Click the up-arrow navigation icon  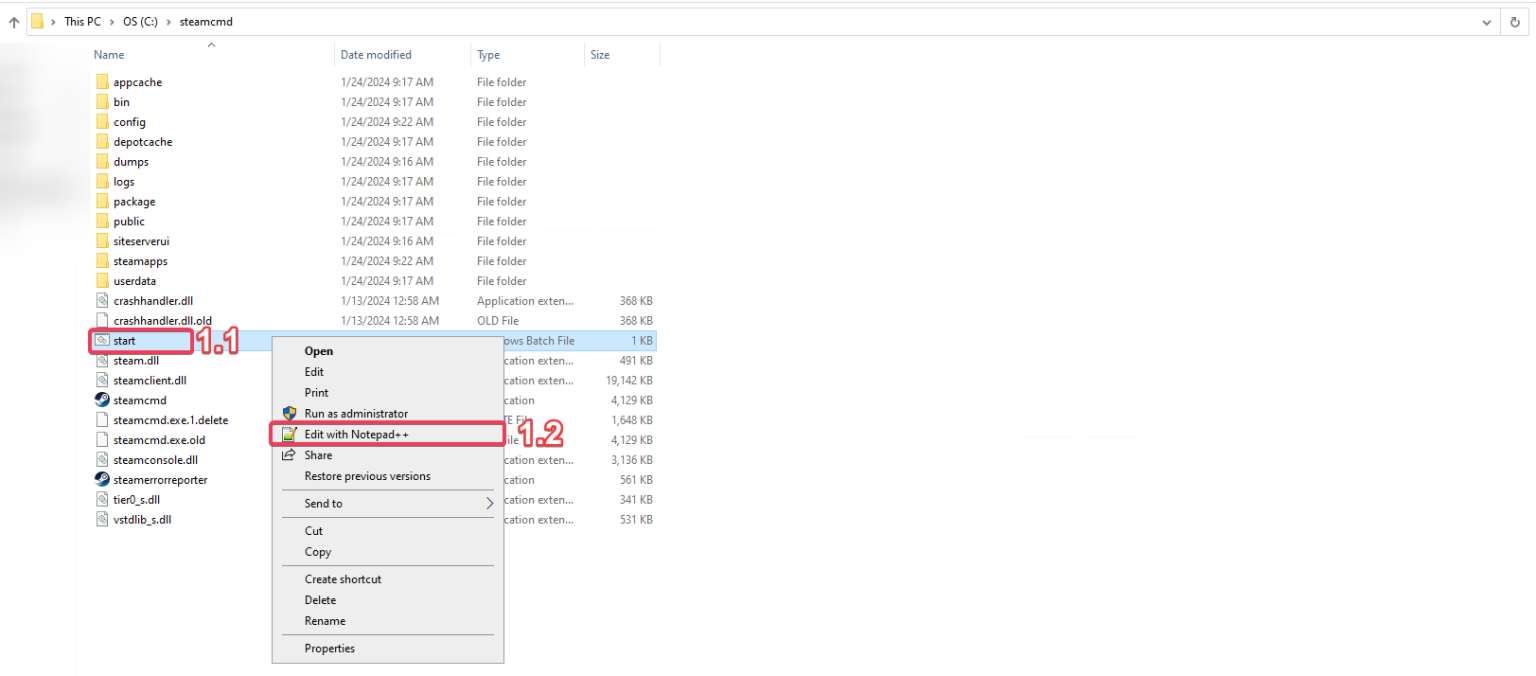pos(12,21)
